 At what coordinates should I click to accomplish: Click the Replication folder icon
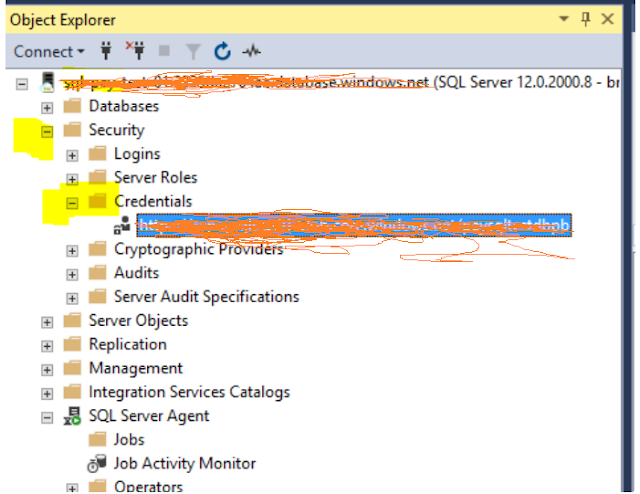coord(73,344)
